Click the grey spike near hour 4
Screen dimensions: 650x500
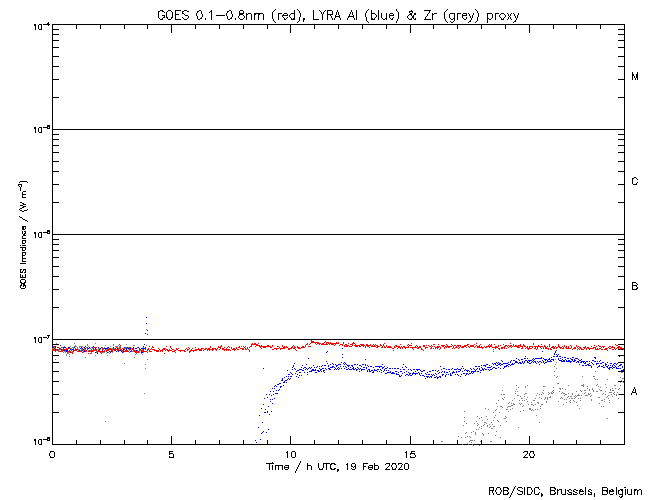146,325
